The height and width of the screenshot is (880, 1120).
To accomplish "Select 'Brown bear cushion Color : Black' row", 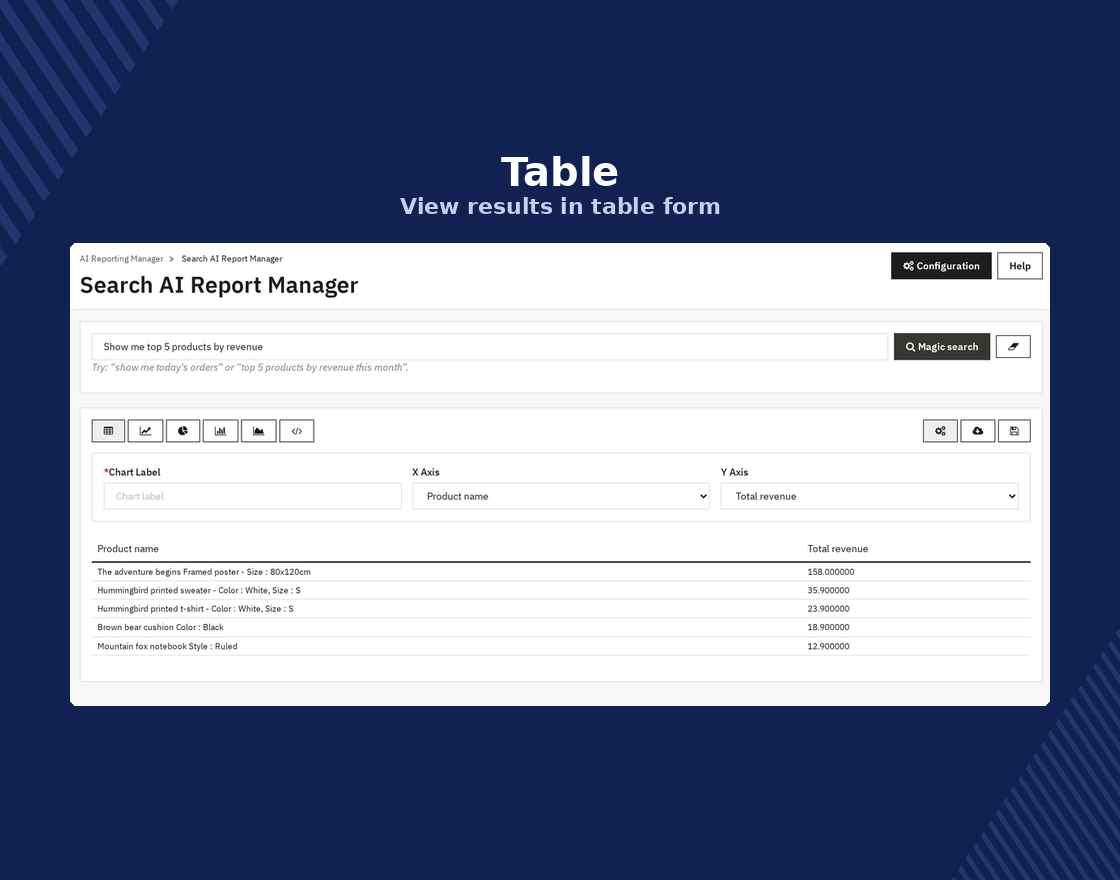I will point(561,627).
